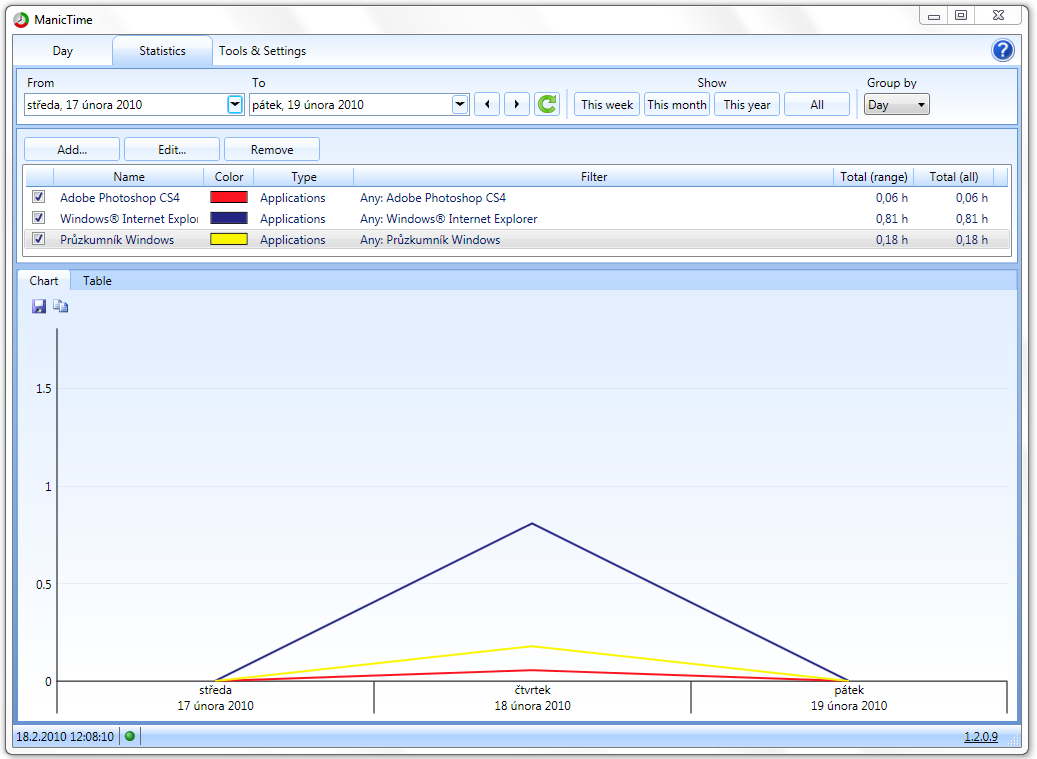Open the To date dropdown arrow
The height and width of the screenshot is (759, 1037).
click(460, 104)
